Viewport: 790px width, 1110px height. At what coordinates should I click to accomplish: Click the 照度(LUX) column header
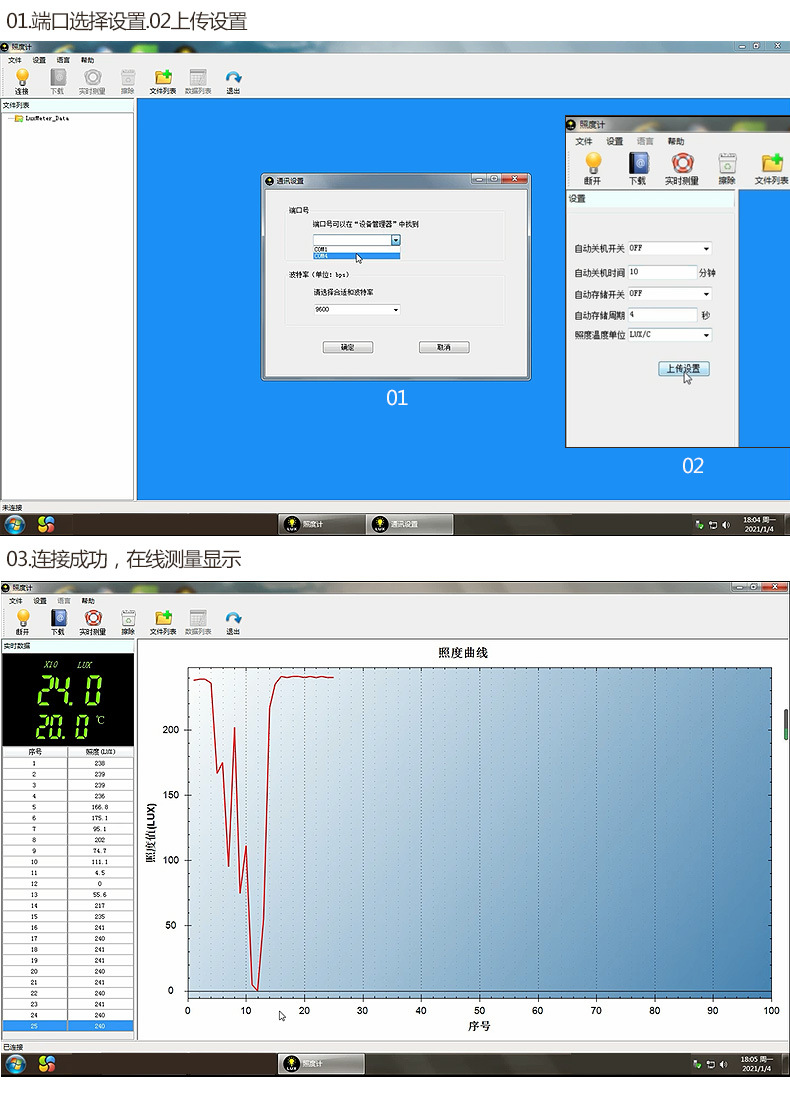pyautogui.click(x=101, y=752)
